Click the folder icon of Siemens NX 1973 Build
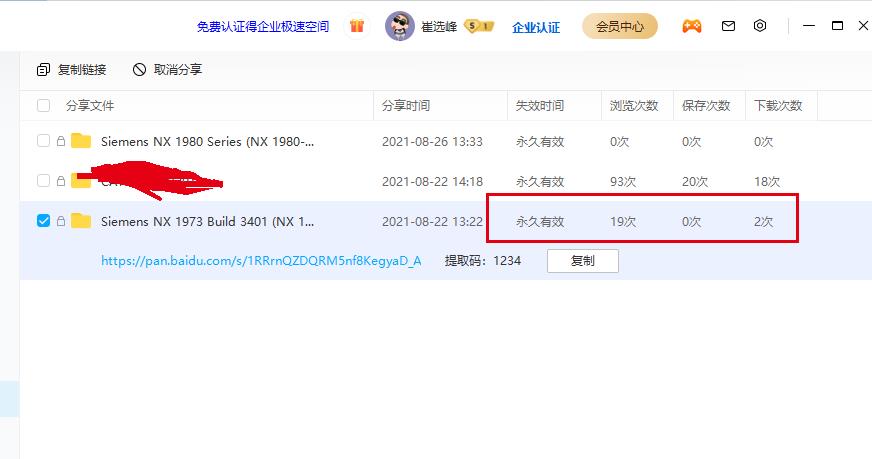This screenshot has width=872, height=459. tap(81, 221)
